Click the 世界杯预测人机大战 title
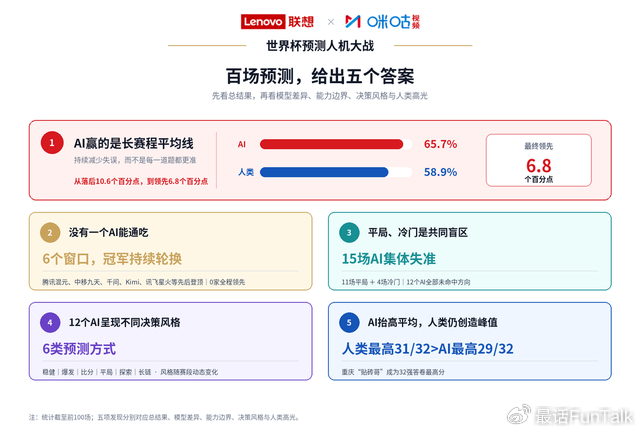The image size is (640, 432). pos(320,46)
